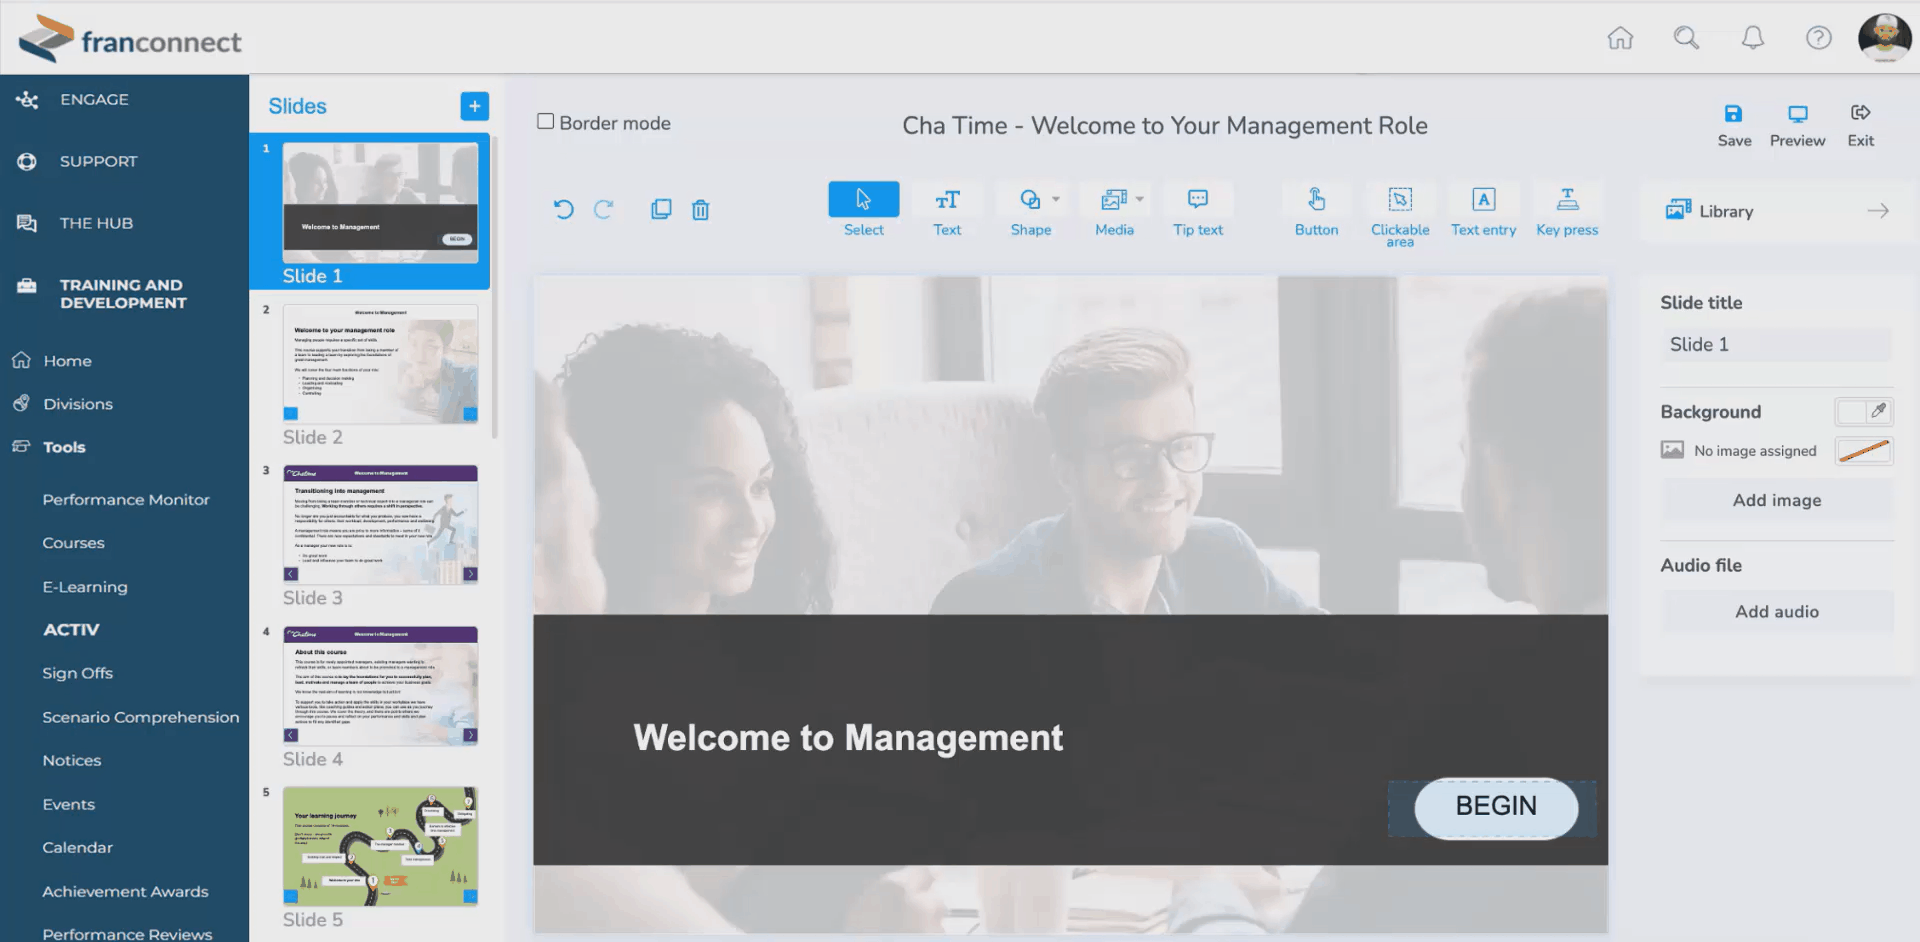Delete with the trash icon
This screenshot has width=1920, height=942.
701,209
